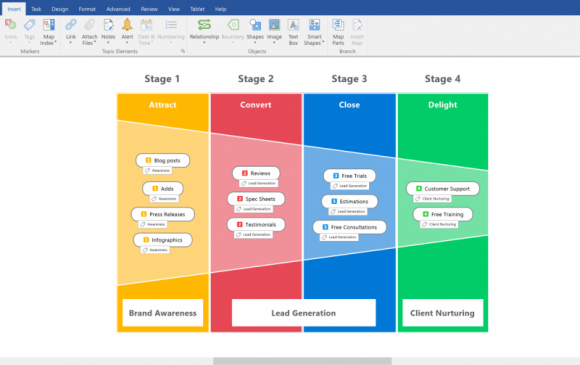Select the Blog posts topic
580x365 pixels.
[163, 160]
